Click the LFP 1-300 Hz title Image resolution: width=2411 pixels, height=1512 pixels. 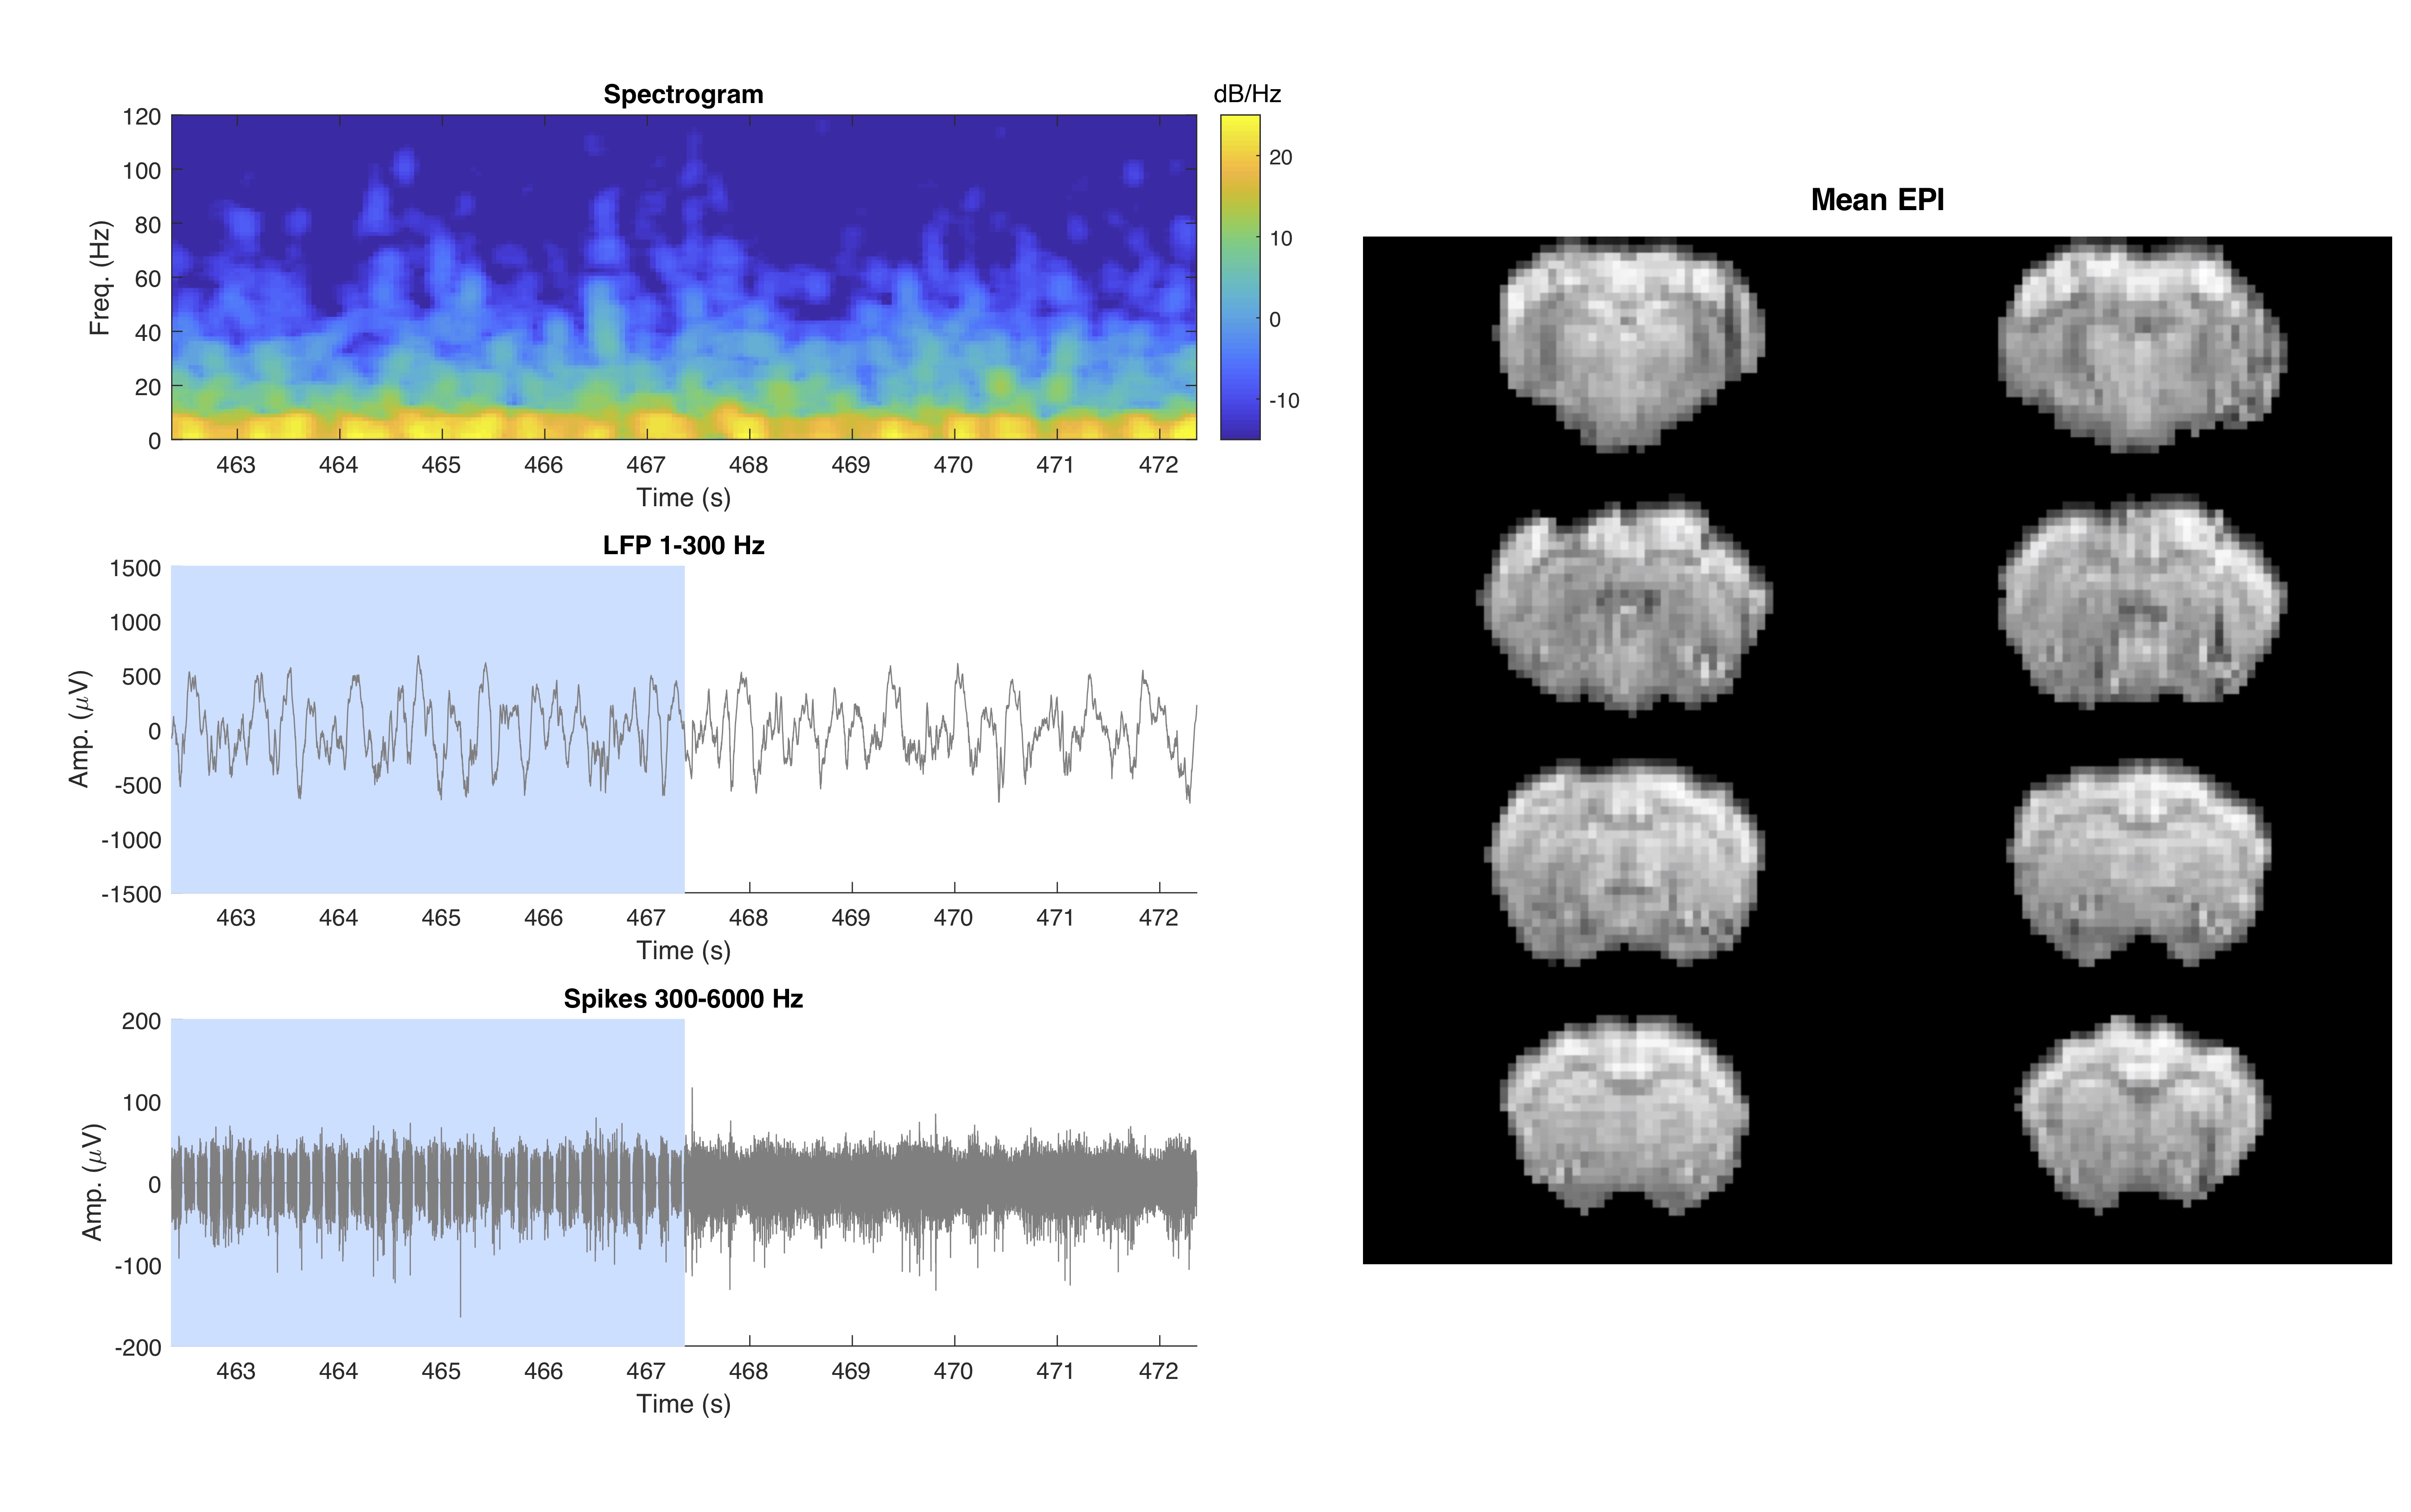(683, 545)
